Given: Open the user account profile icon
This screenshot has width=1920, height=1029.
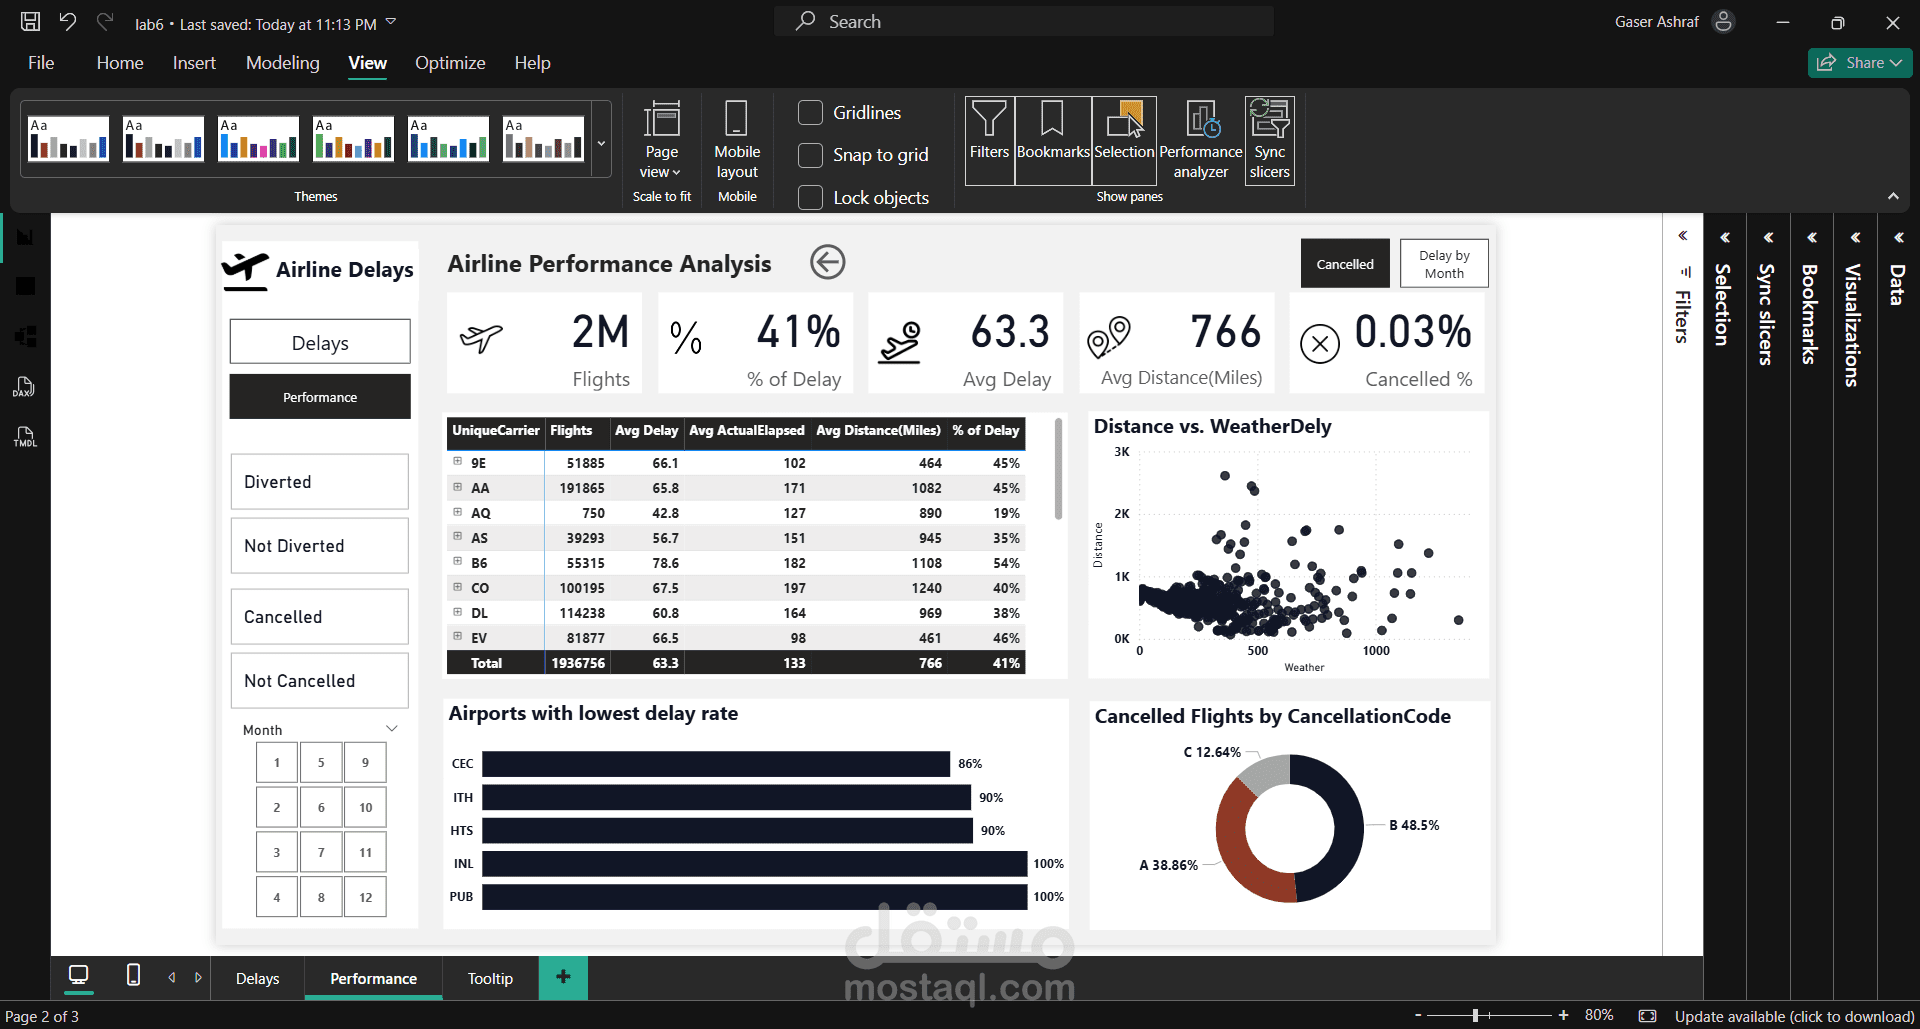Looking at the screenshot, I should point(1723,22).
